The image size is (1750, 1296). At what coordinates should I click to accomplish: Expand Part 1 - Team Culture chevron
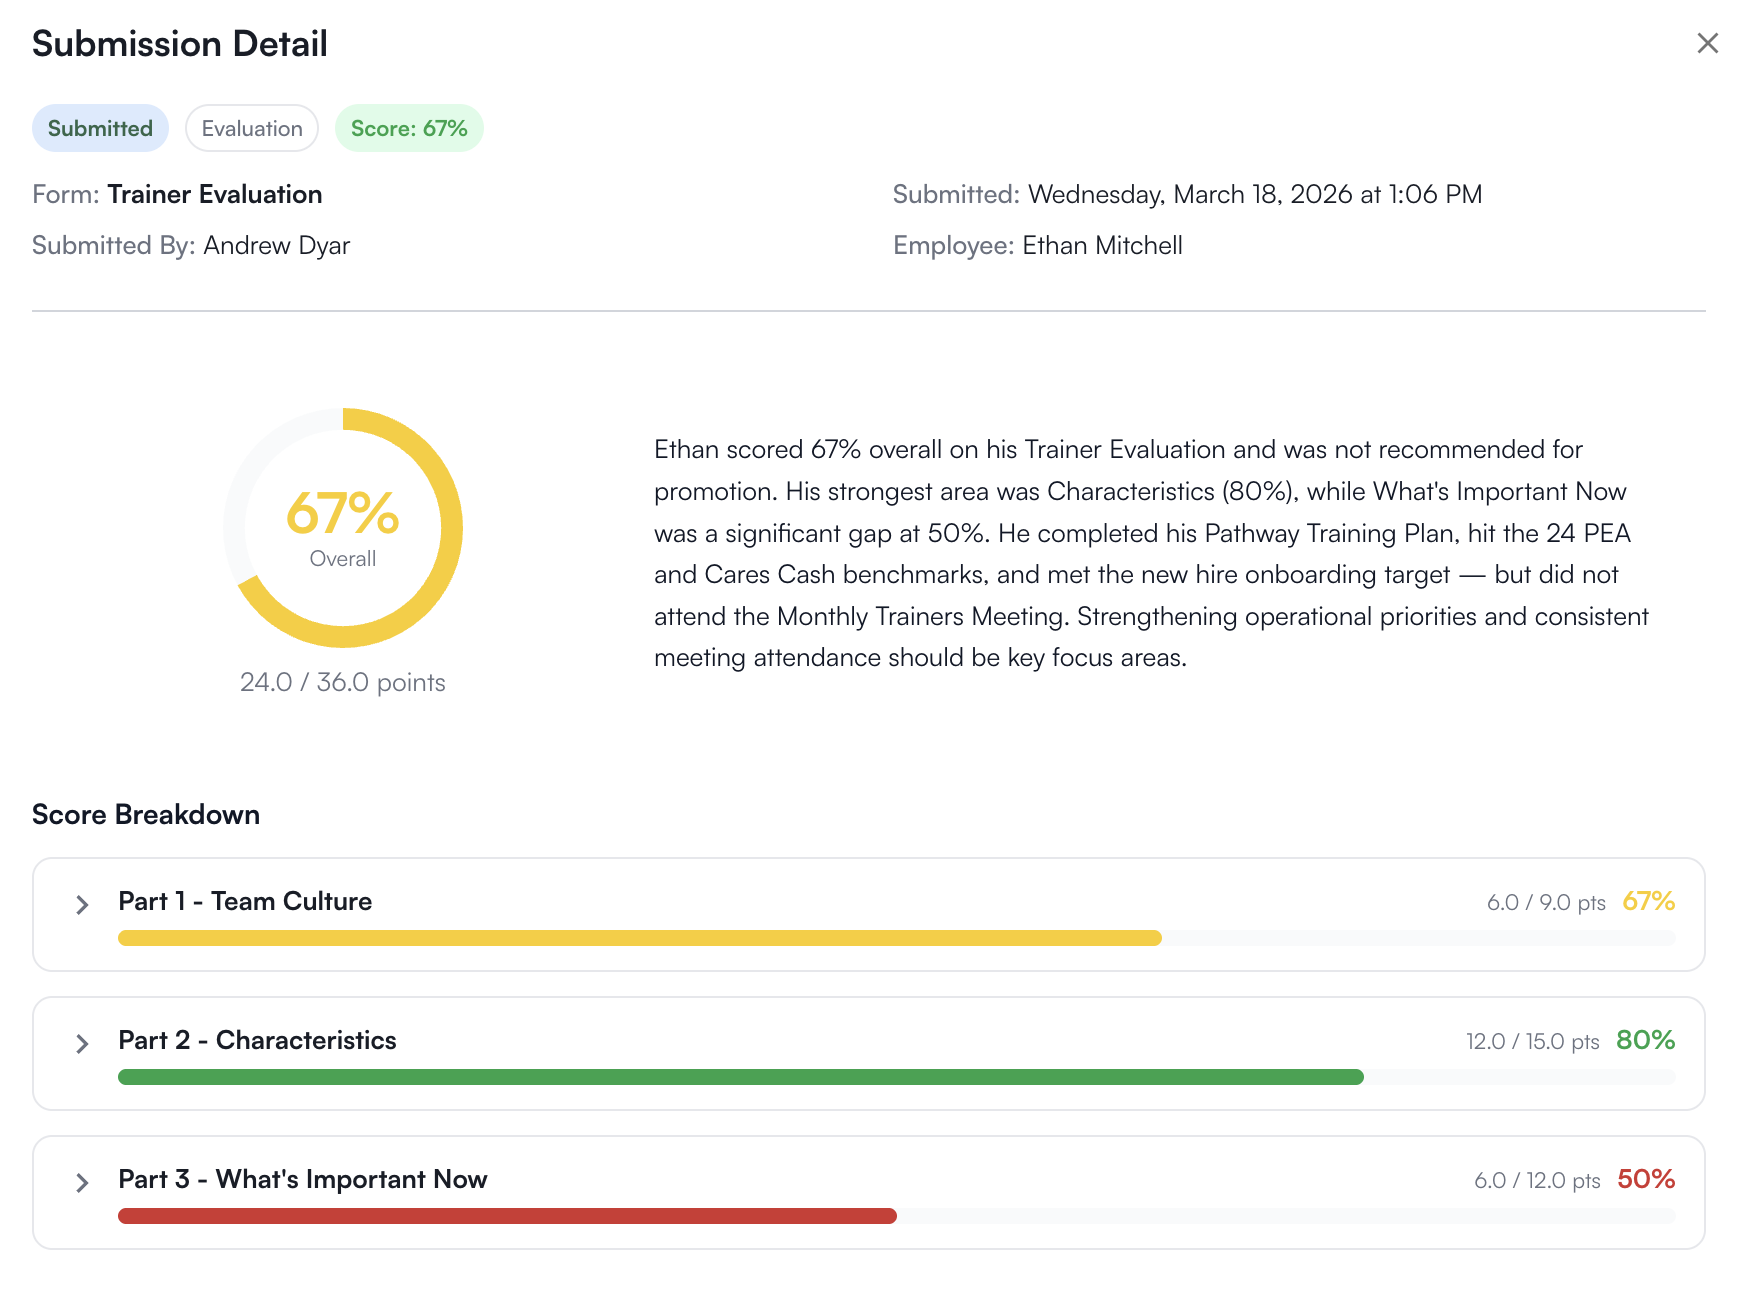(x=82, y=905)
